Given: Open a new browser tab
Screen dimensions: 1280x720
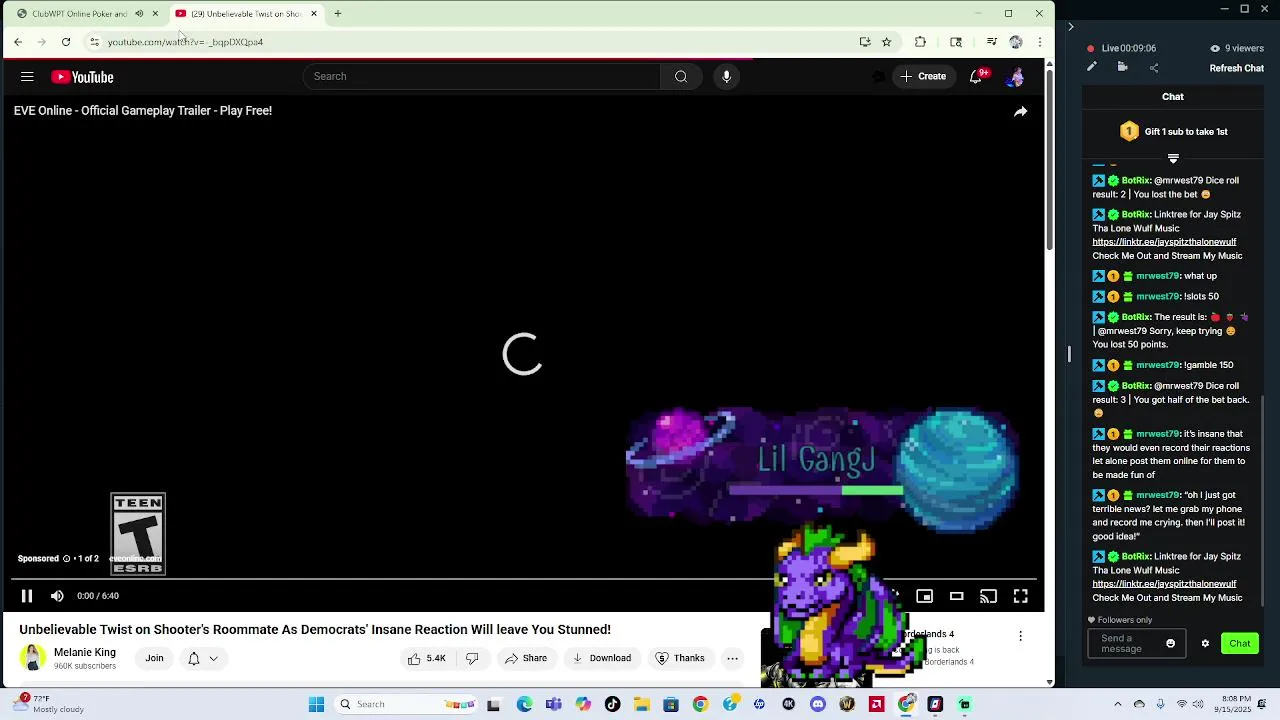Looking at the screenshot, I should pyautogui.click(x=338, y=14).
